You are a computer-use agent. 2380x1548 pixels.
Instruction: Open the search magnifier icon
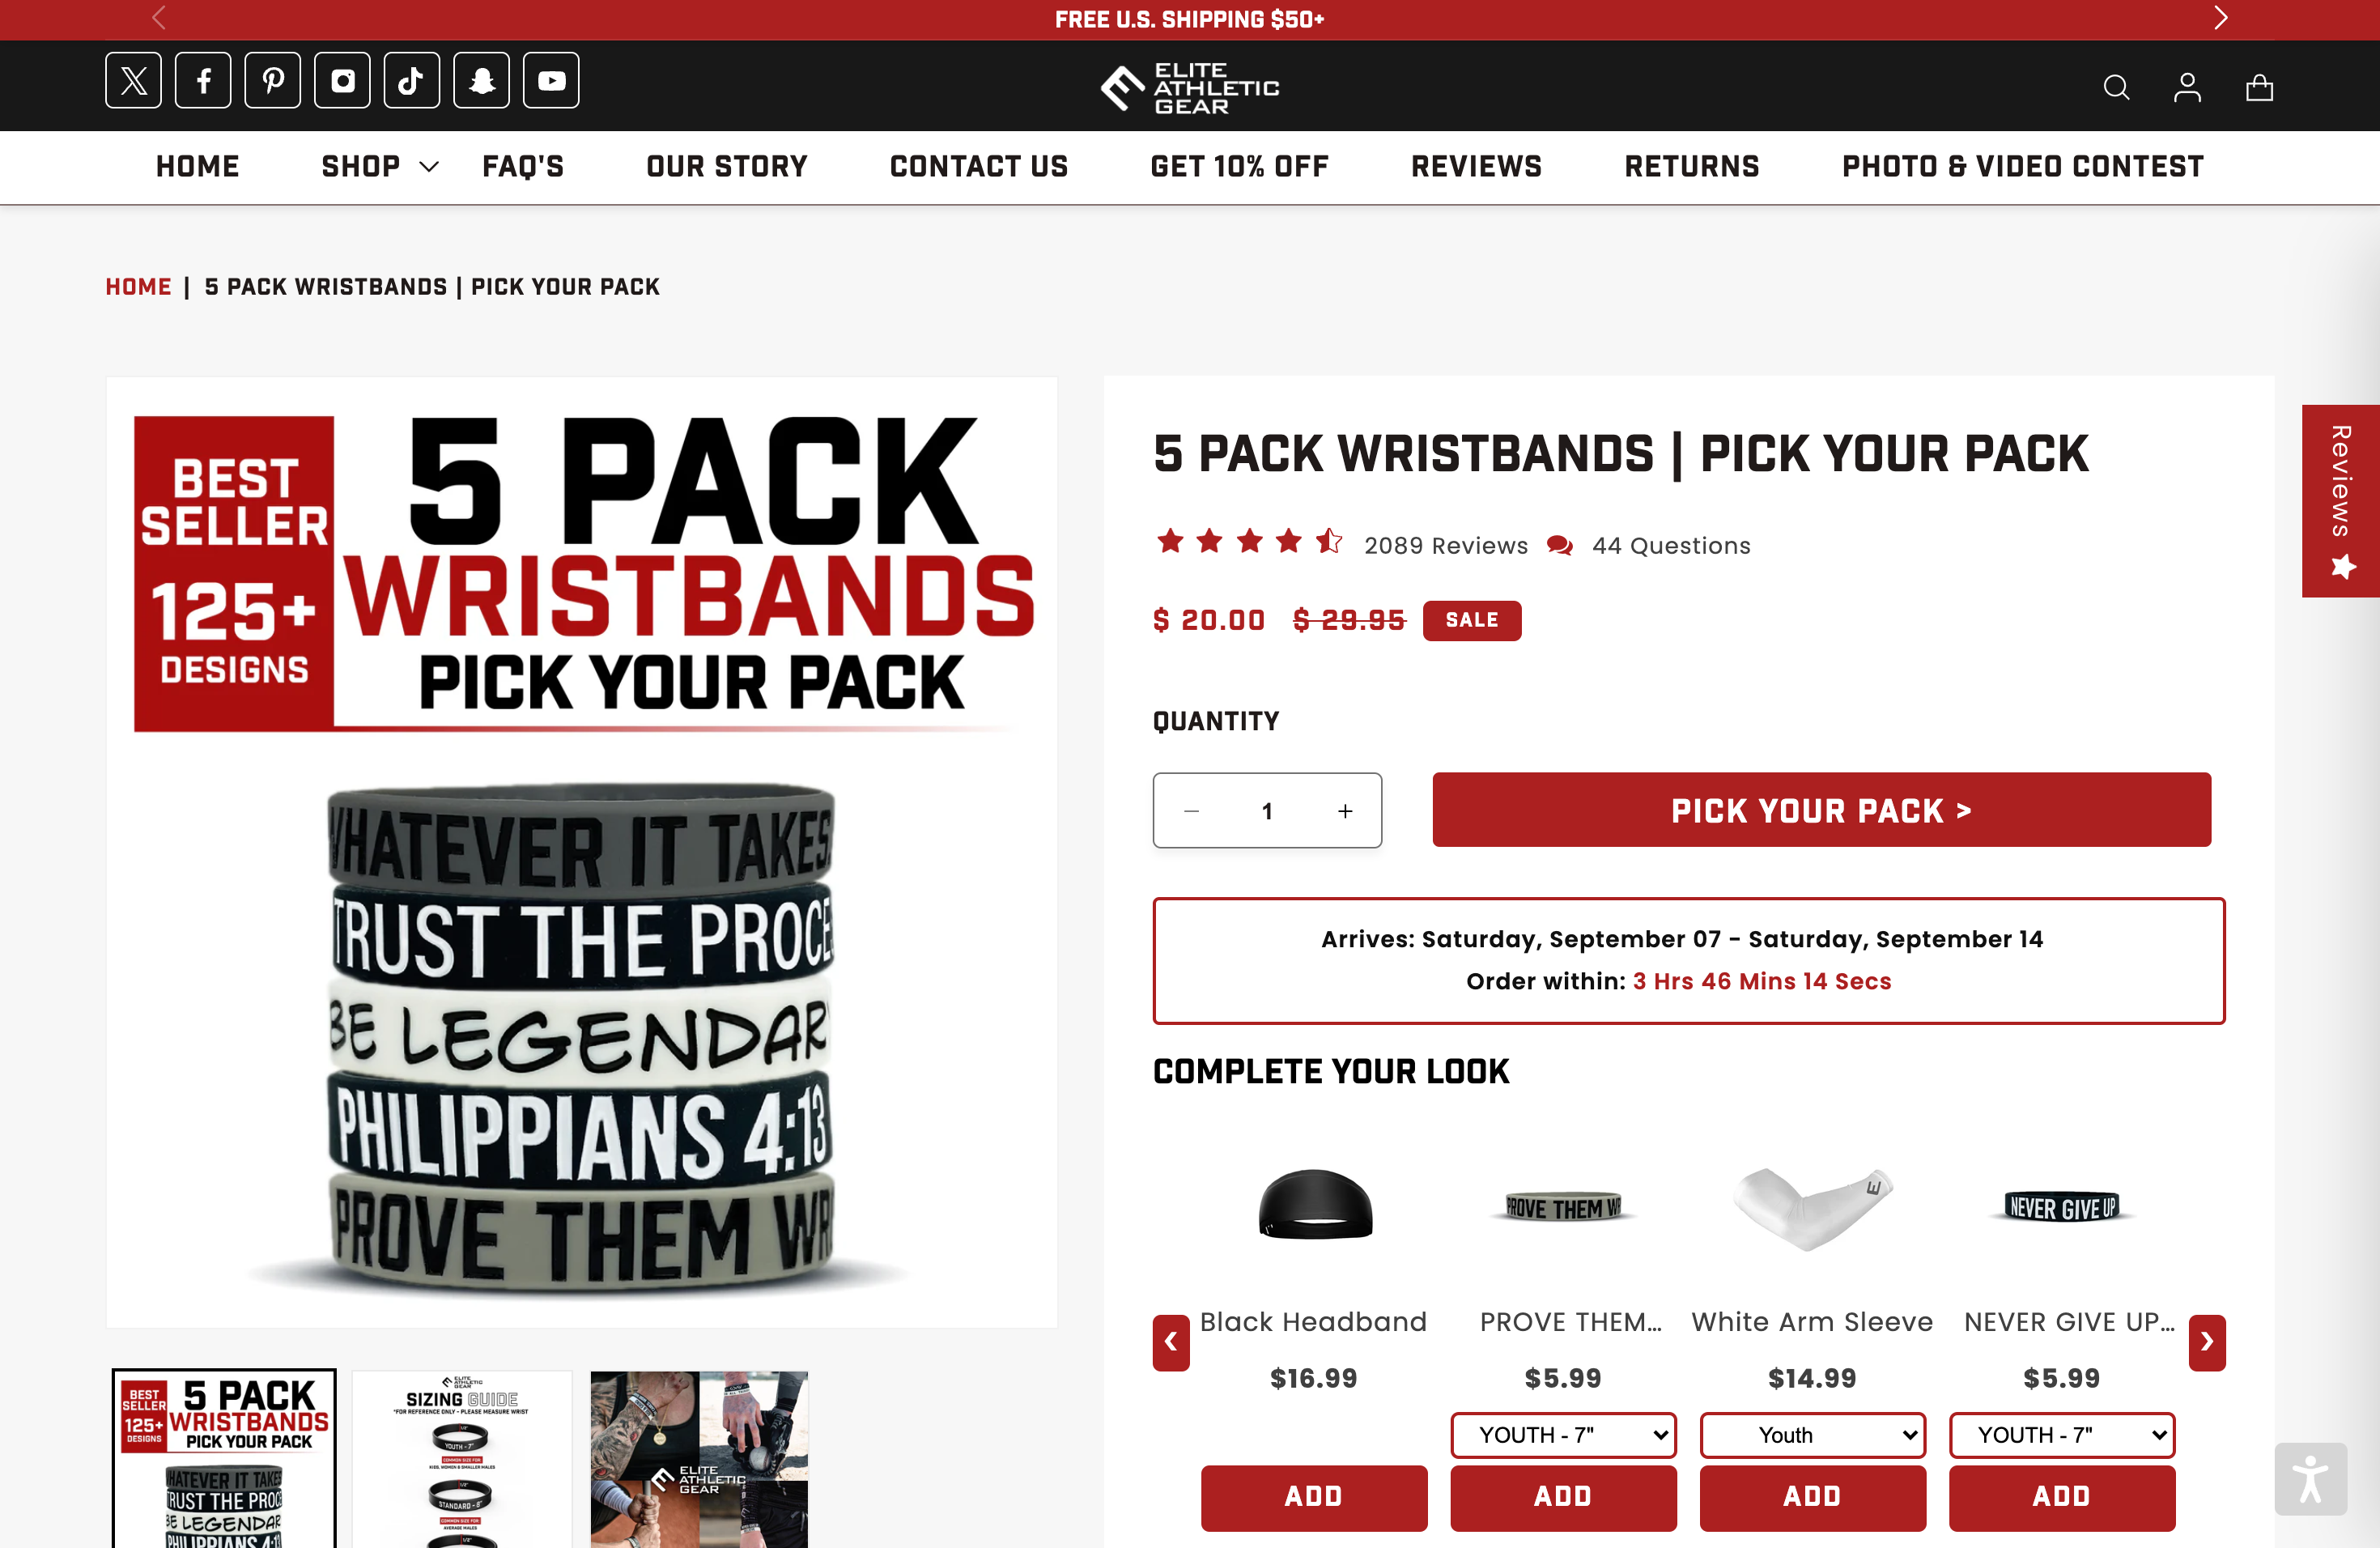[2116, 88]
